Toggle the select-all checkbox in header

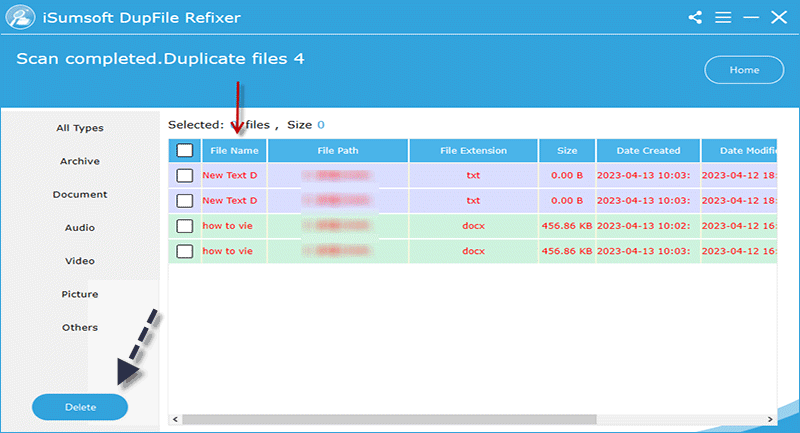pyautogui.click(x=185, y=150)
